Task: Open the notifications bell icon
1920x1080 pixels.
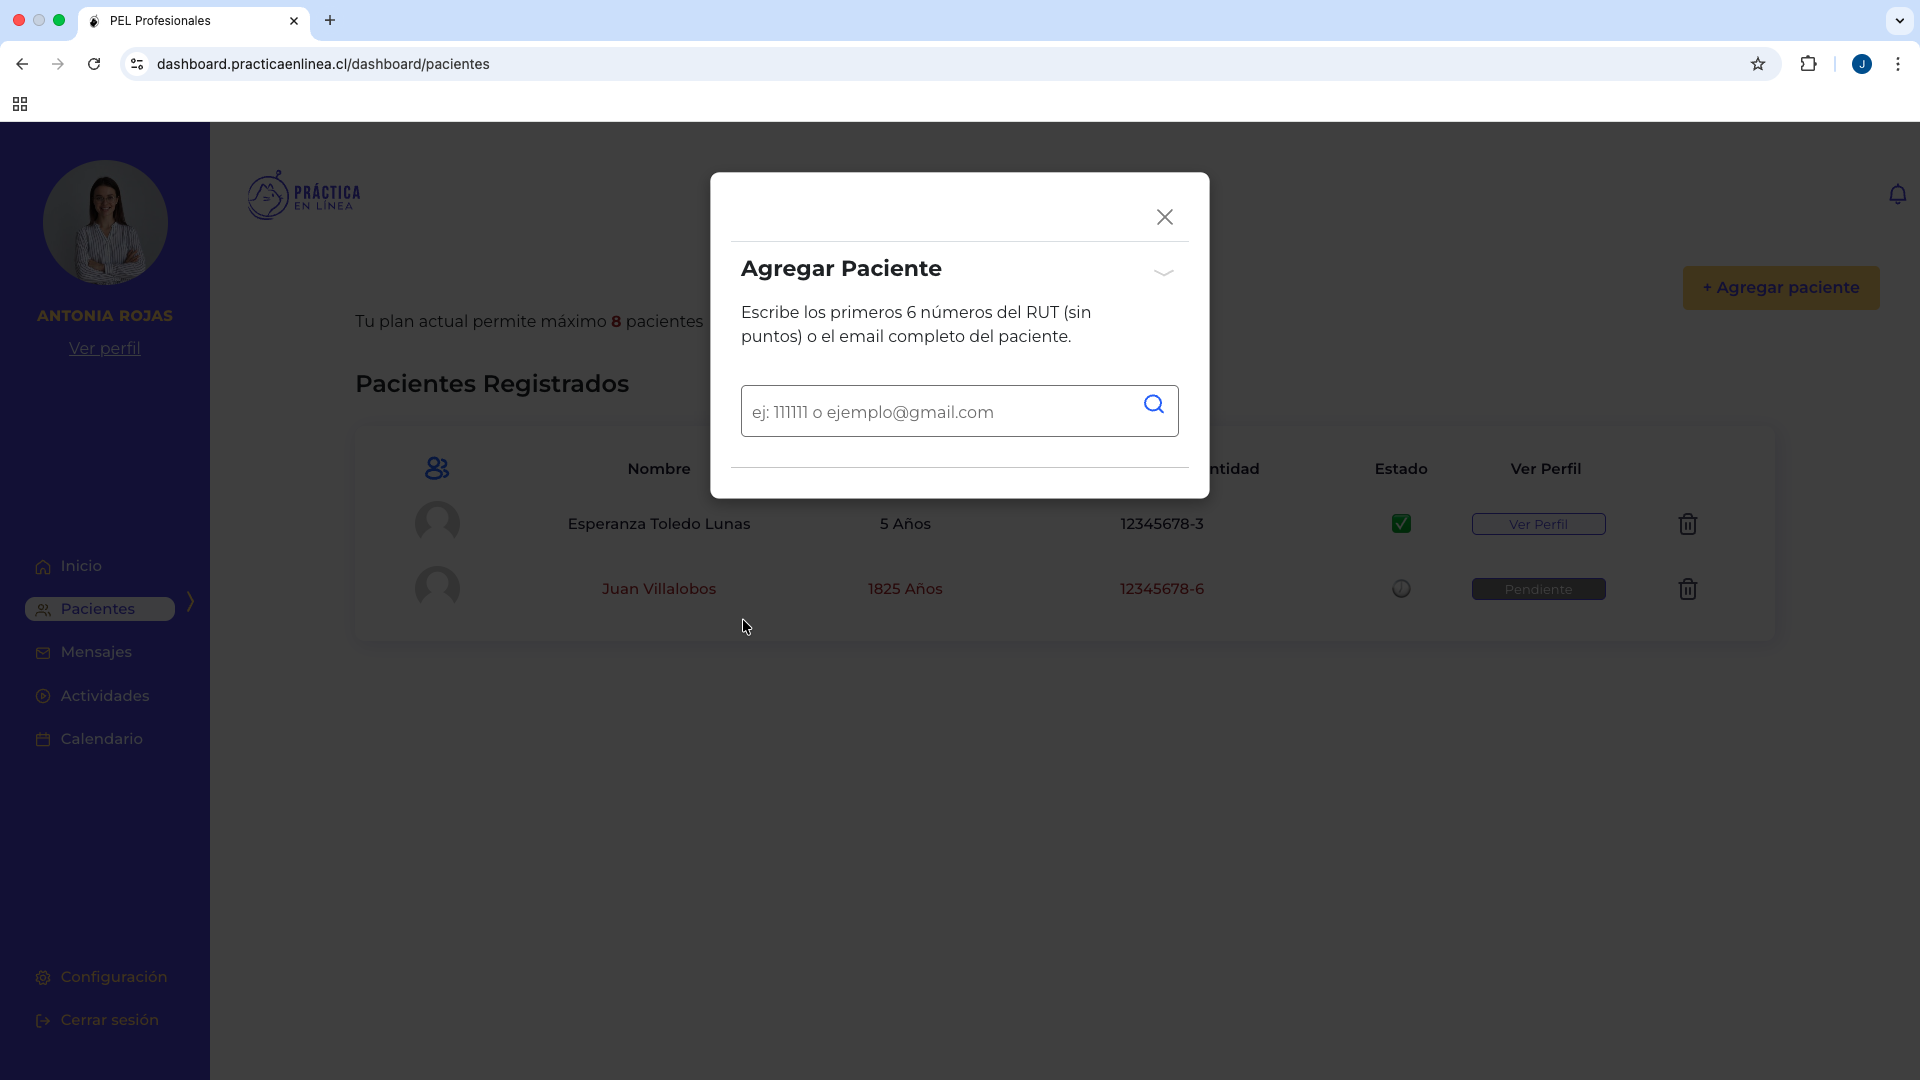Action: coord(1897,194)
